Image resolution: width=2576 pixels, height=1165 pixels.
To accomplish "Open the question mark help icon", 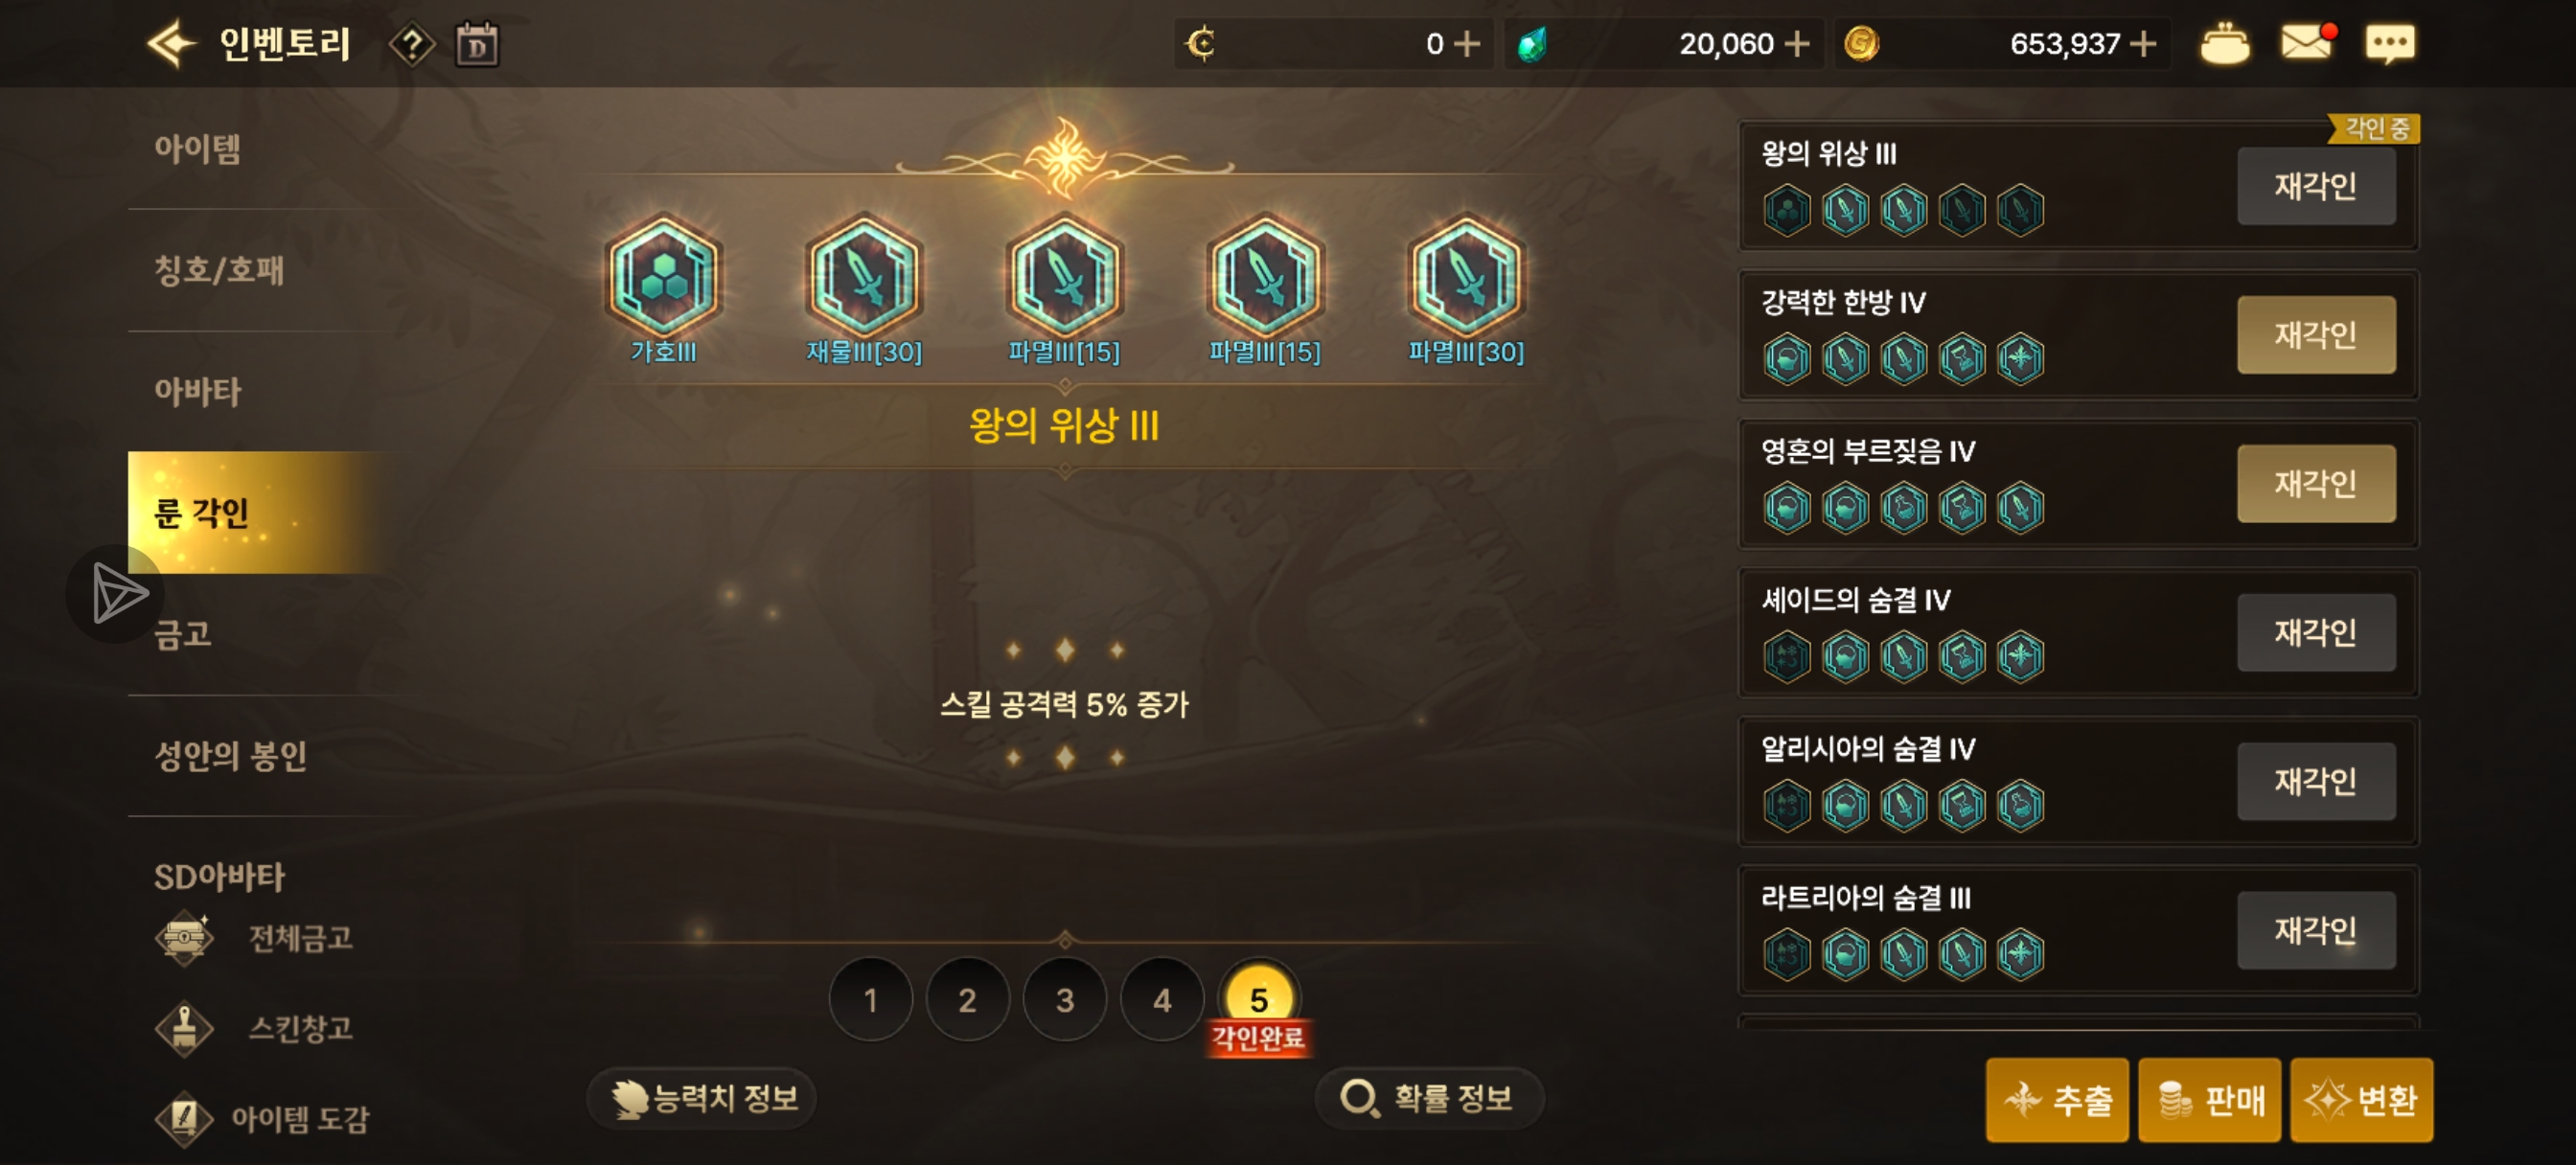I will pyautogui.click(x=411, y=45).
